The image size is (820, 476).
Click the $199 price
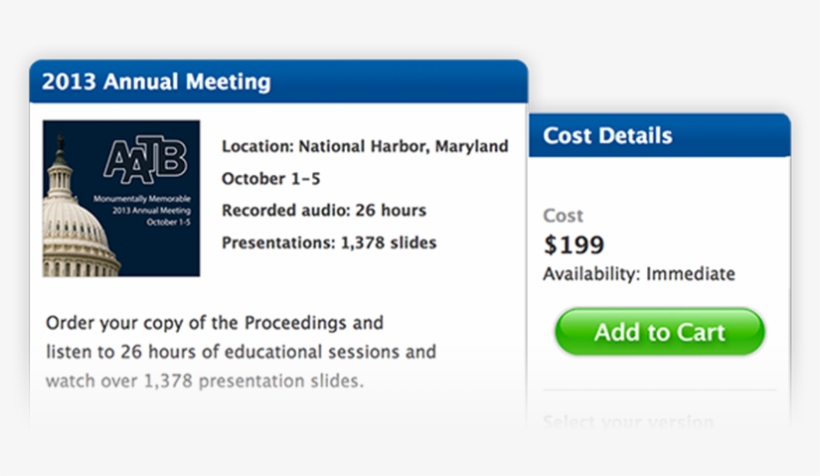[574, 244]
